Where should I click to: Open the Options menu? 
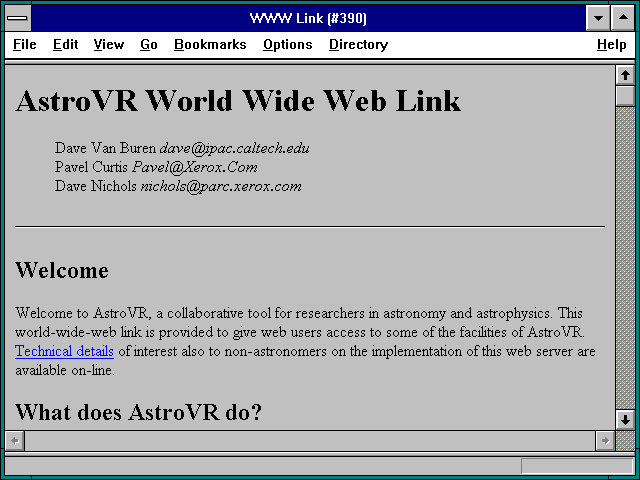[x=288, y=44]
